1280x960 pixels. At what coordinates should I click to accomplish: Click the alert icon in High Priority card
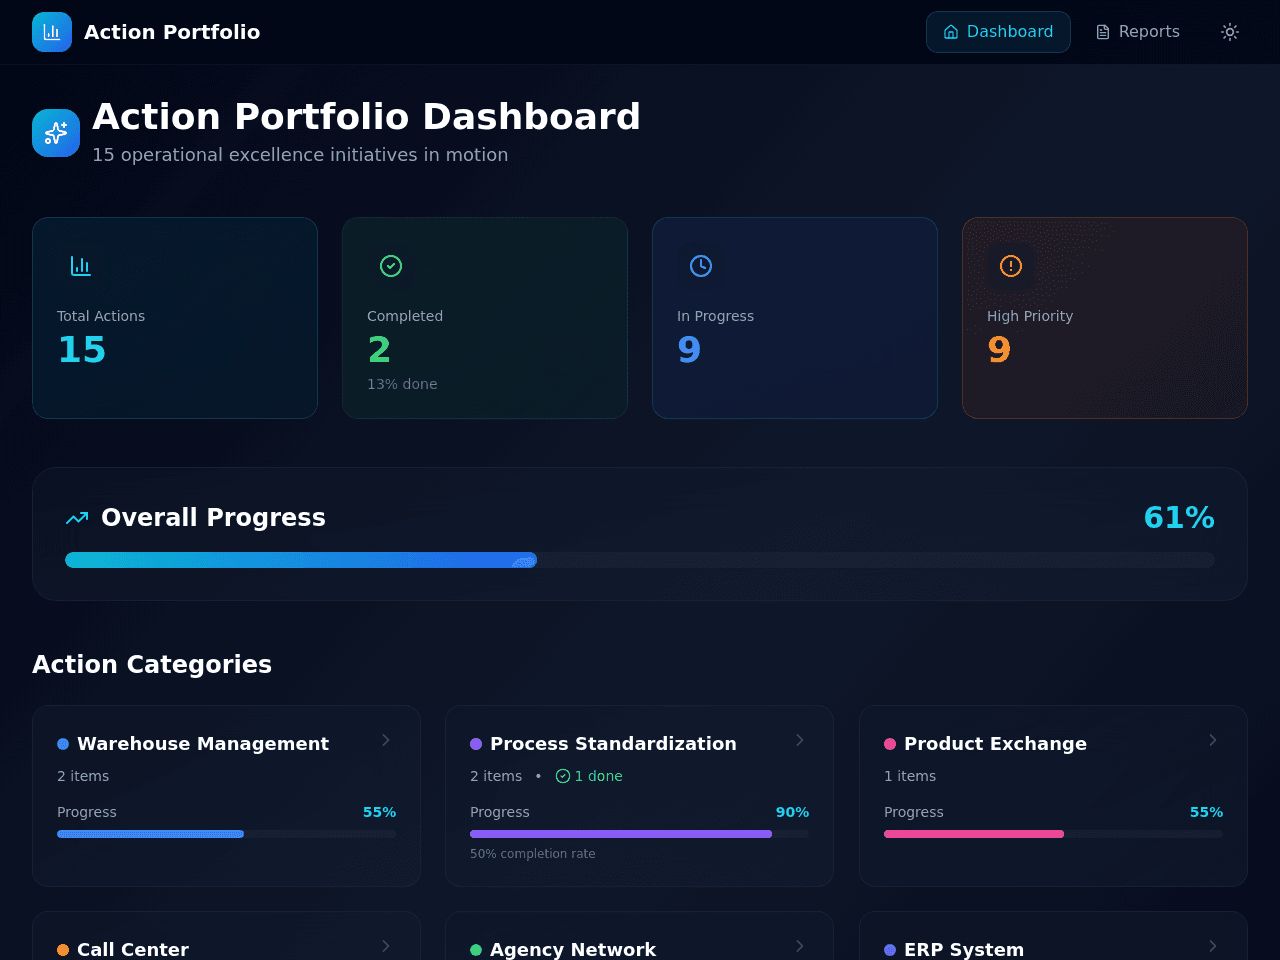point(1011,266)
